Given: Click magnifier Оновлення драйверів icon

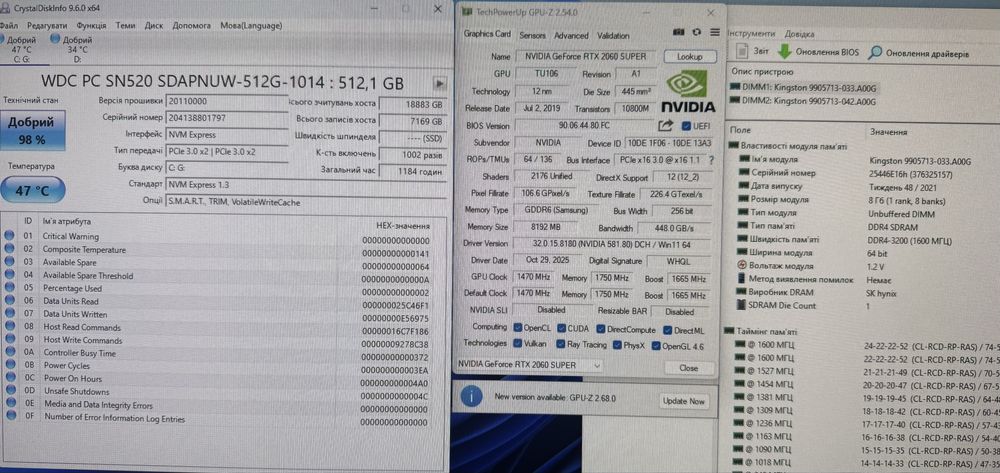Looking at the screenshot, I should tap(876, 52).
